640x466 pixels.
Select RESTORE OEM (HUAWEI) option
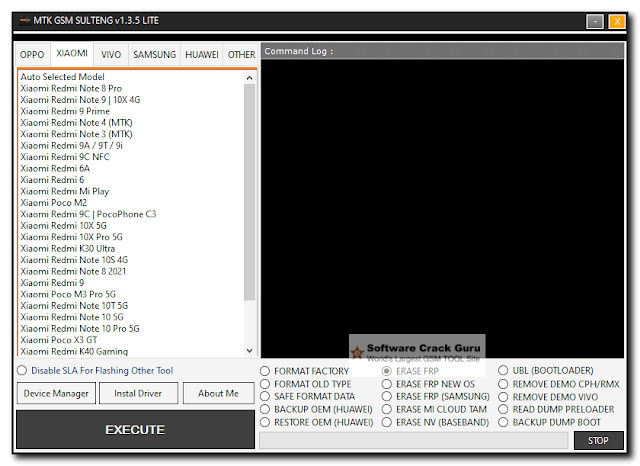click(x=317, y=422)
